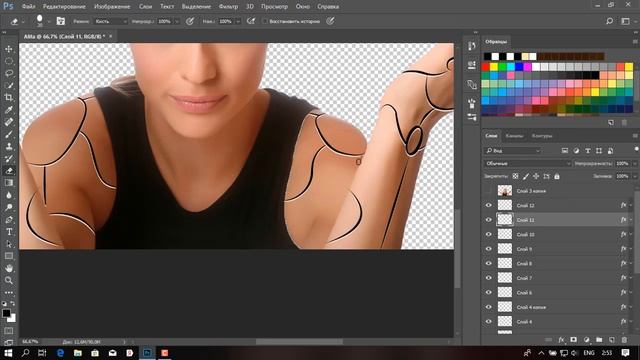Screen dimensions: 640x360
Task: Open the opacity value dropdown in options bar
Action: tap(177, 21)
